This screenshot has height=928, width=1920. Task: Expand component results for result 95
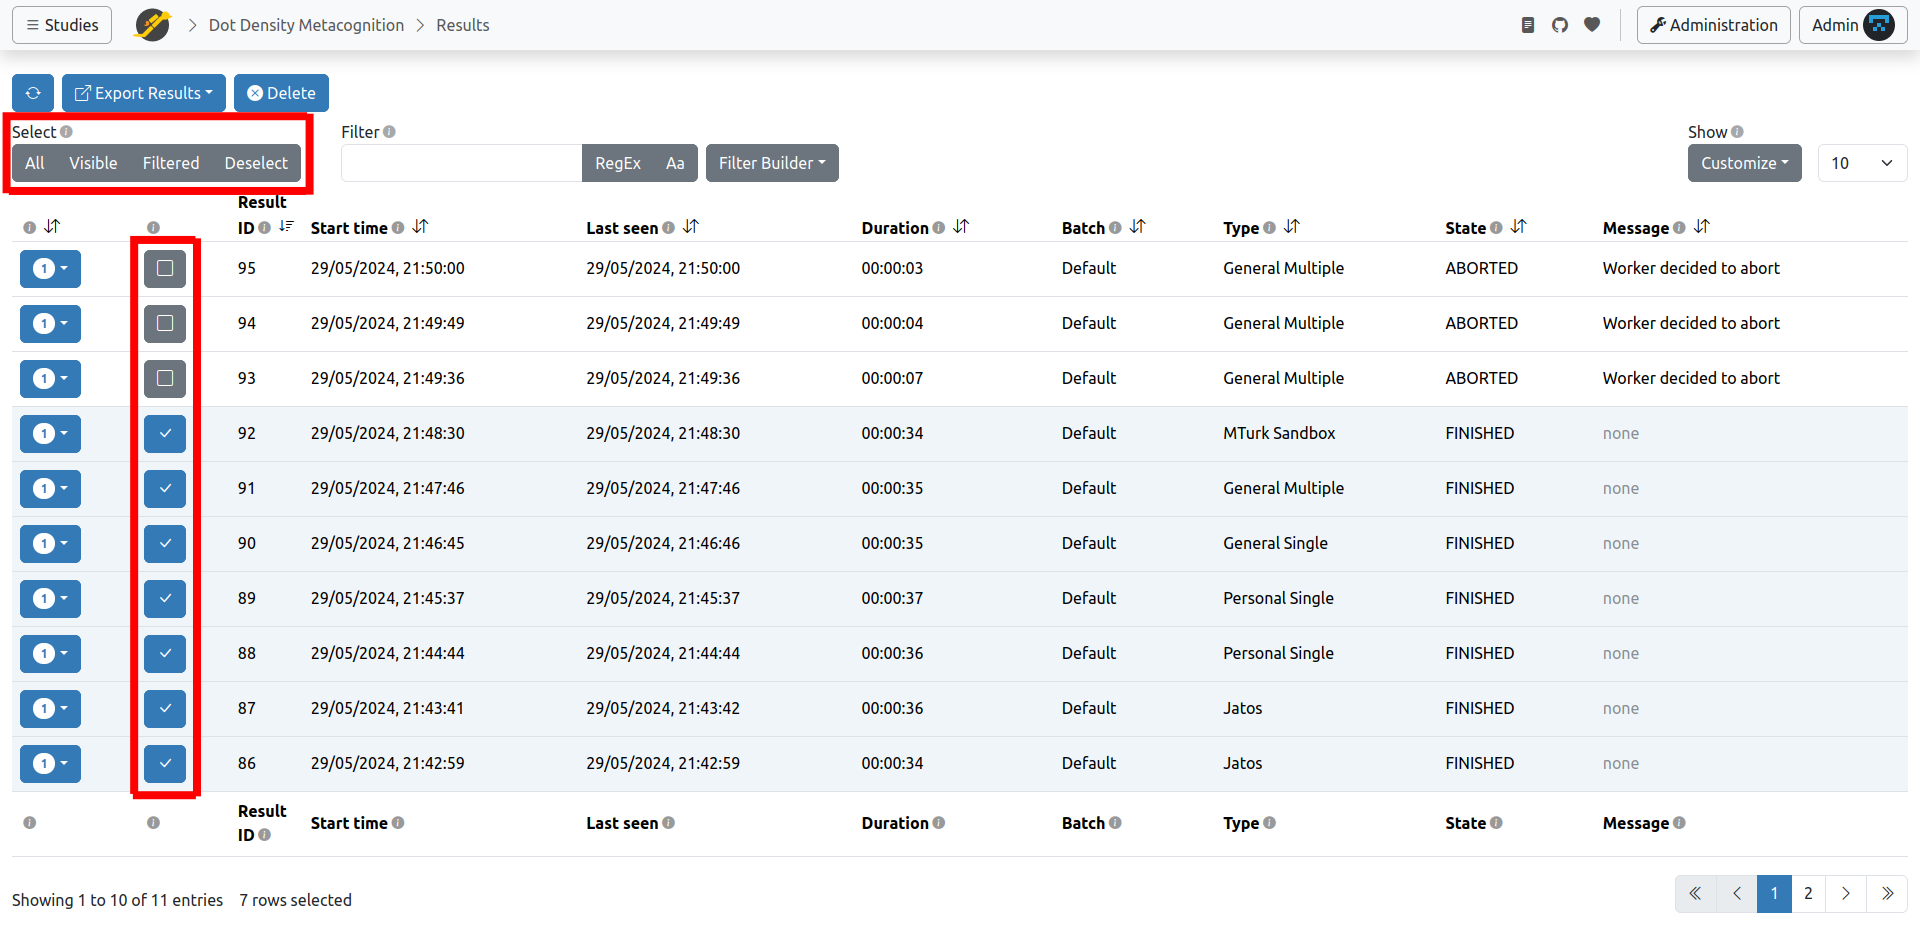pyautogui.click(x=50, y=268)
